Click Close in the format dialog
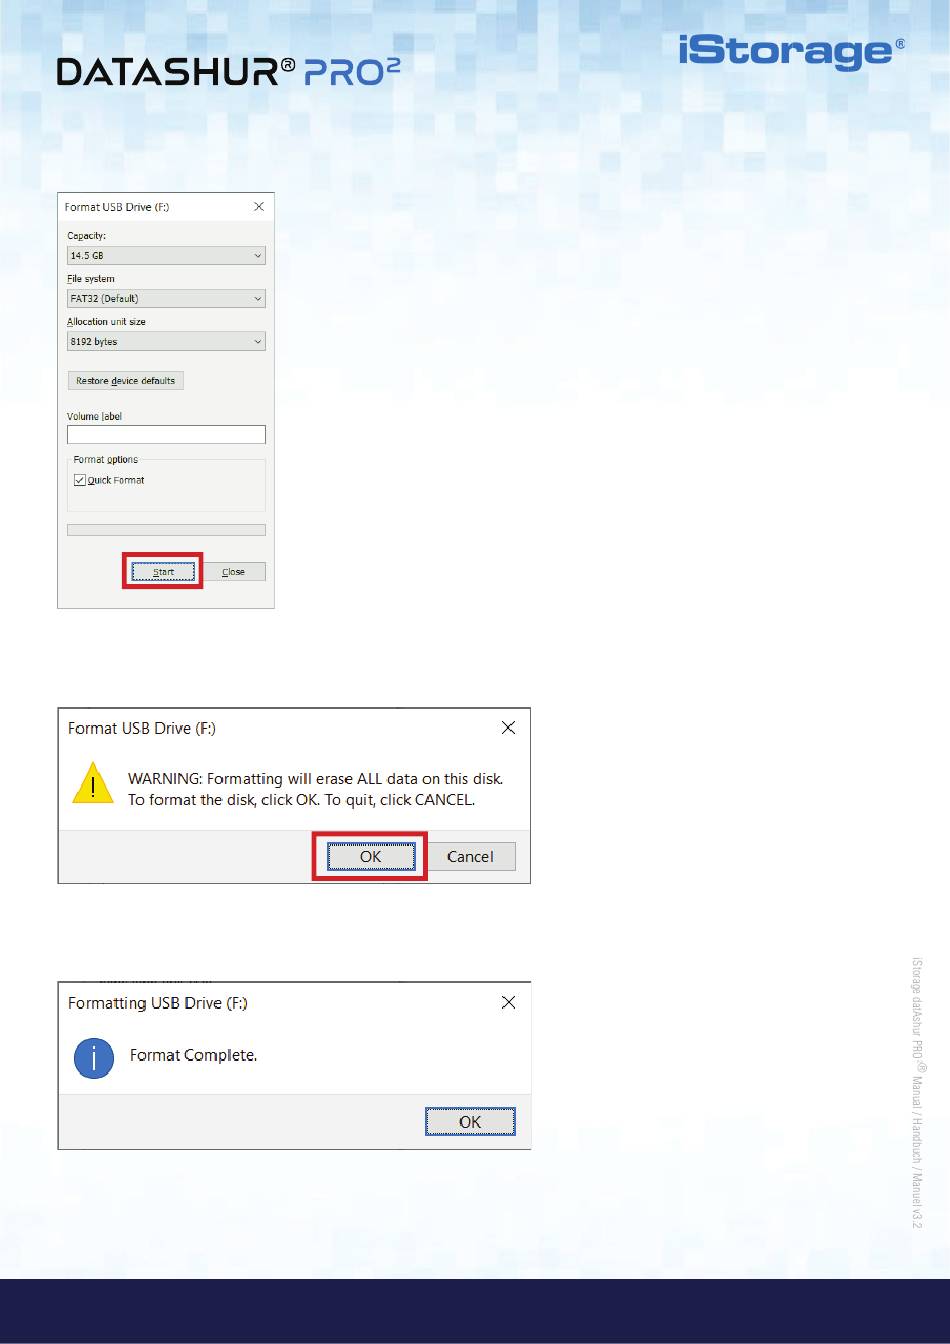The image size is (950, 1344). [234, 572]
